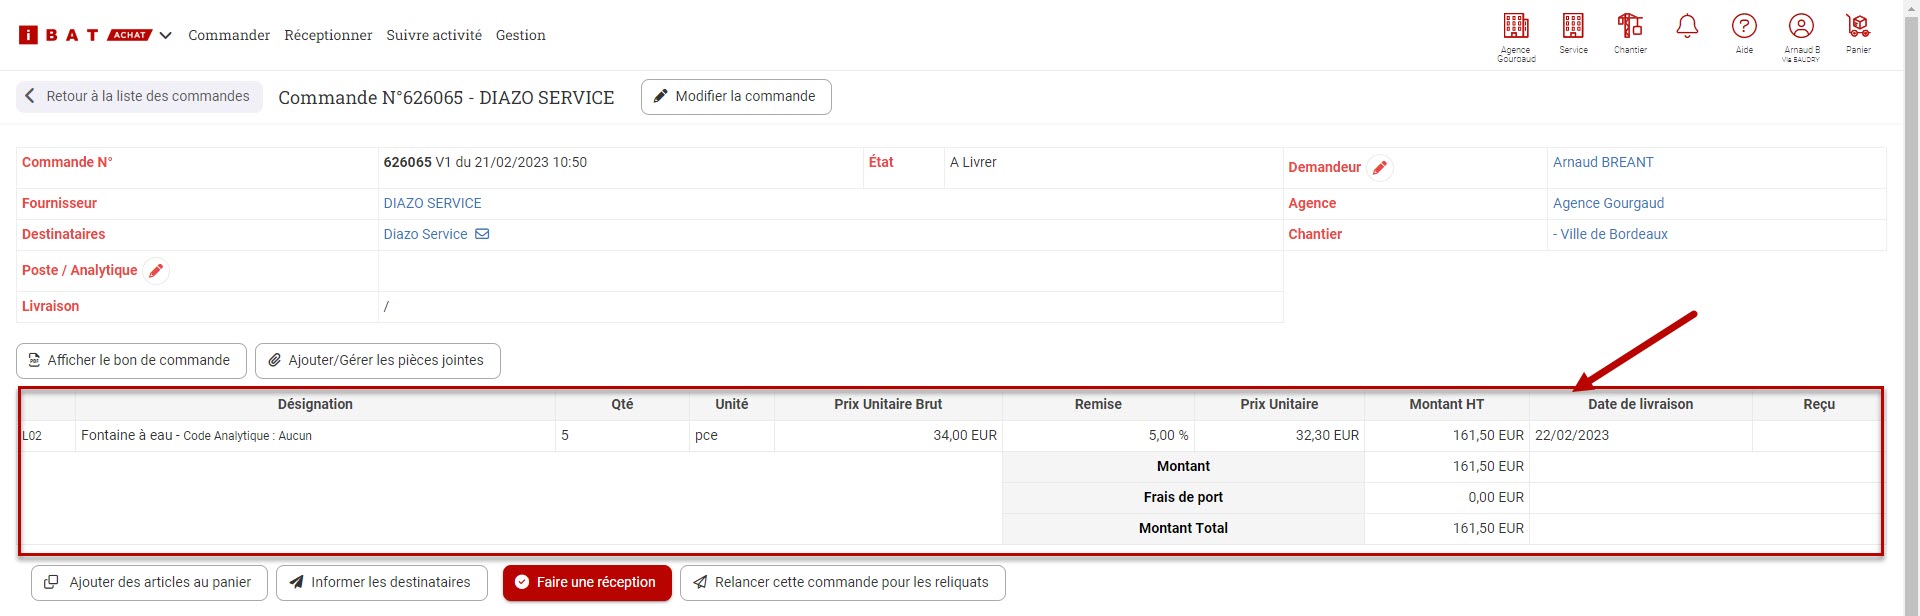
Task: Click the Aide help icon
Action: click(x=1744, y=27)
